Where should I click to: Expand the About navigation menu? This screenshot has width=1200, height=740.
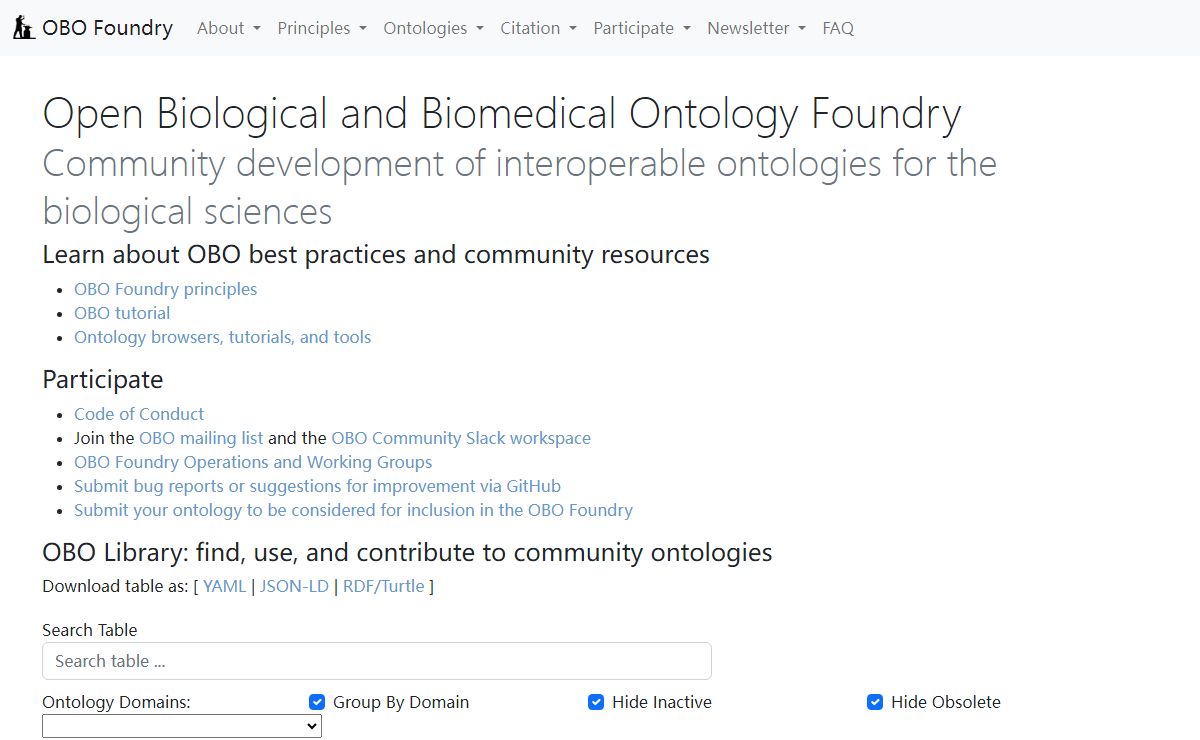(228, 28)
